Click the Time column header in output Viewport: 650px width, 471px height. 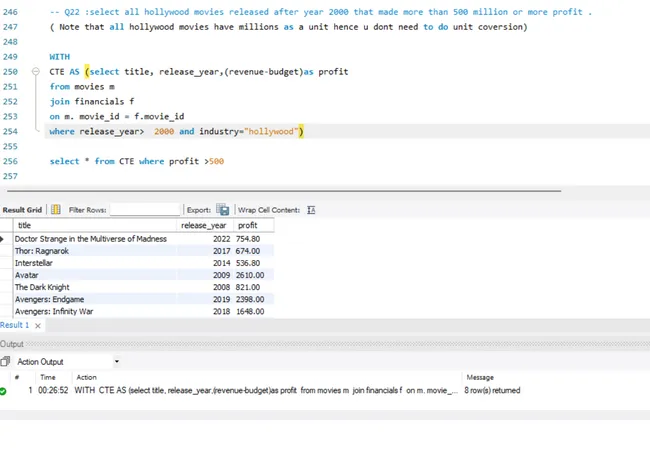(48, 377)
